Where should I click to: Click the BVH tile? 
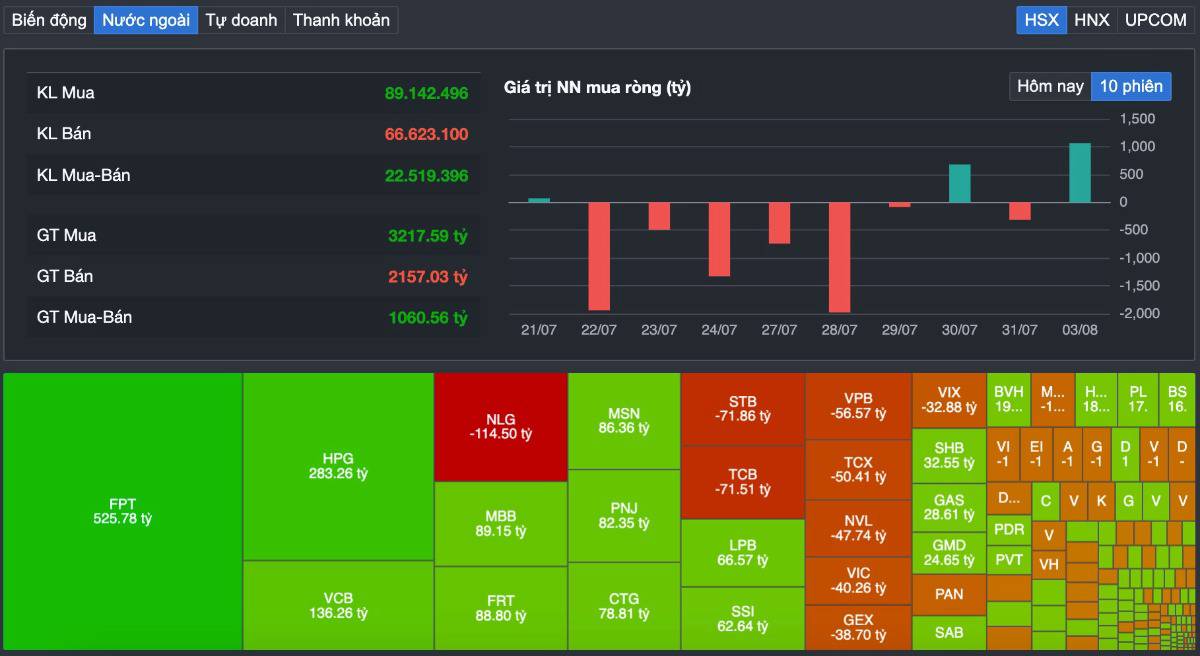tap(1009, 399)
